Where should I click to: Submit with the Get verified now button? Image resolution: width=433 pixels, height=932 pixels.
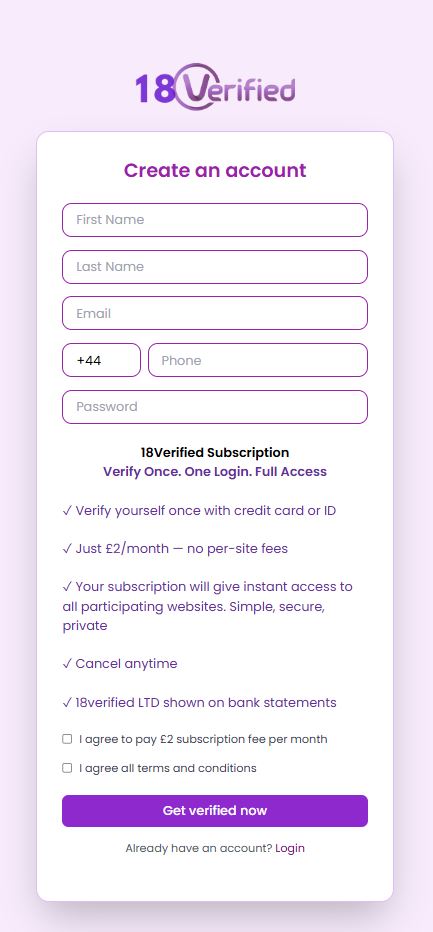pyautogui.click(x=215, y=811)
